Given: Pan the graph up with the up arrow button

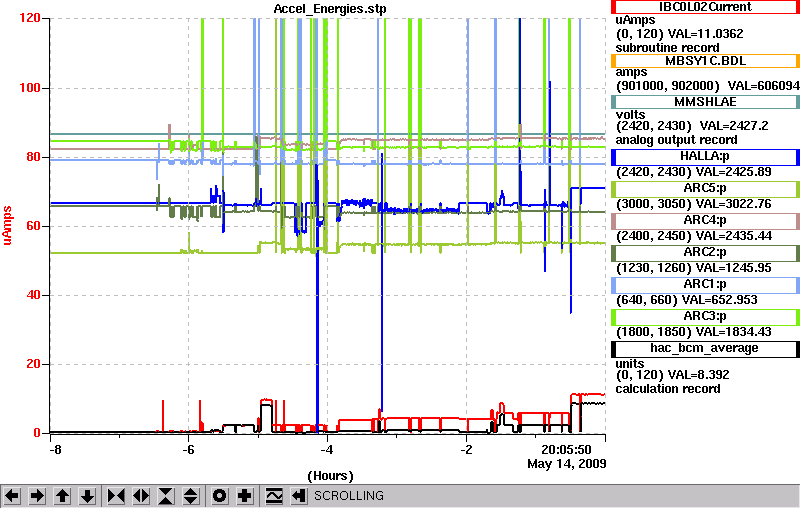Looking at the screenshot, I should tap(62, 495).
